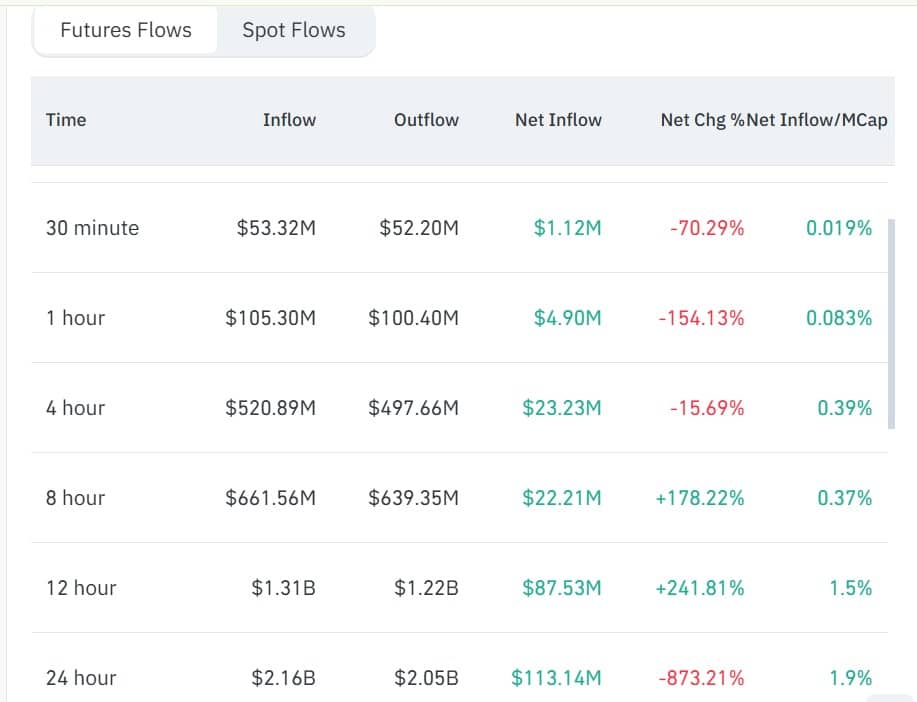
Task: Sort the table by Outflow column
Action: (425, 119)
